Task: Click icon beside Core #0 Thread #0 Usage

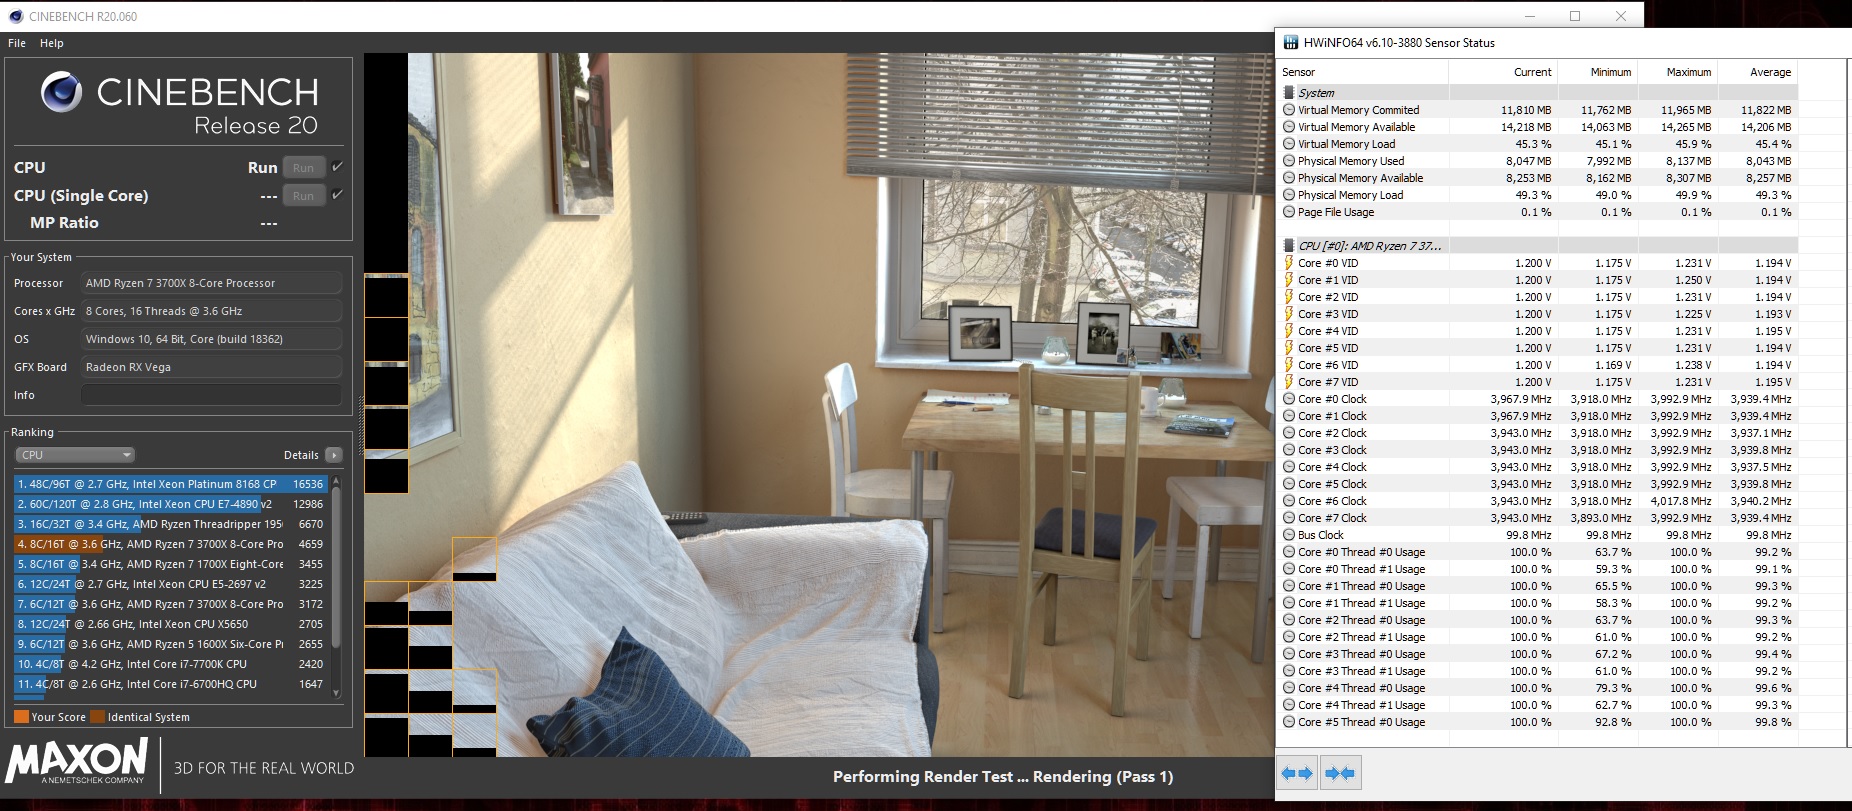Action: click(1289, 552)
